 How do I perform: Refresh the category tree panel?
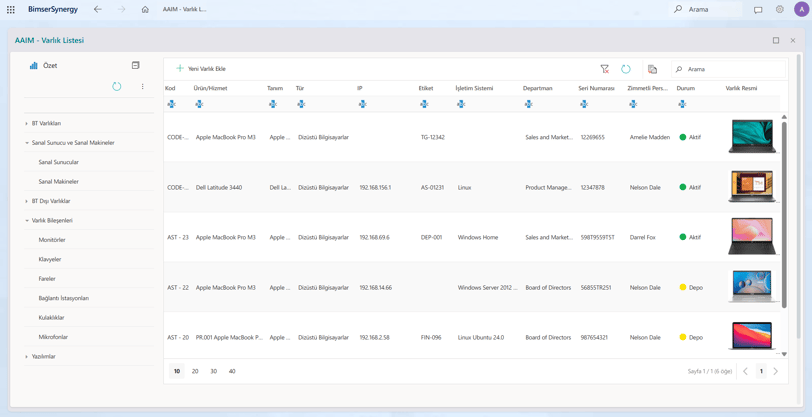(x=117, y=87)
